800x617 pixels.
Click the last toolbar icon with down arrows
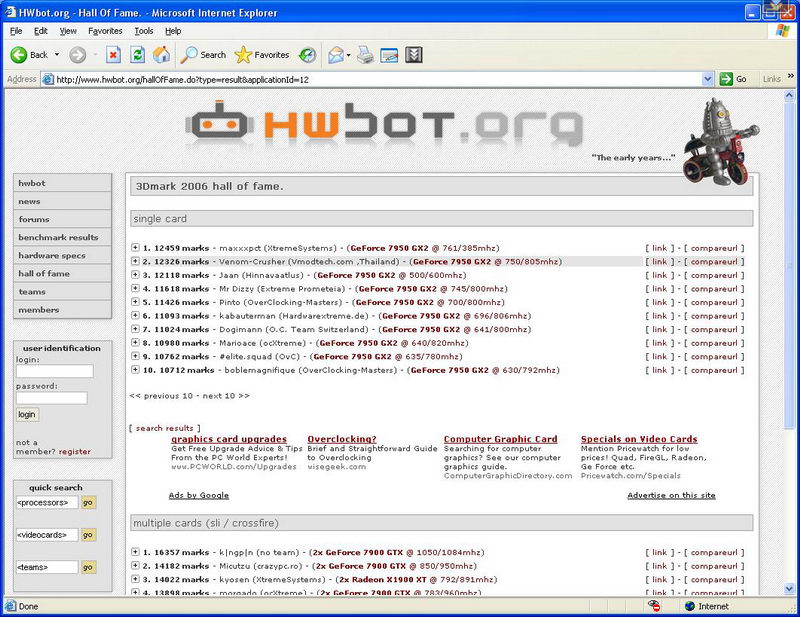[x=414, y=55]
